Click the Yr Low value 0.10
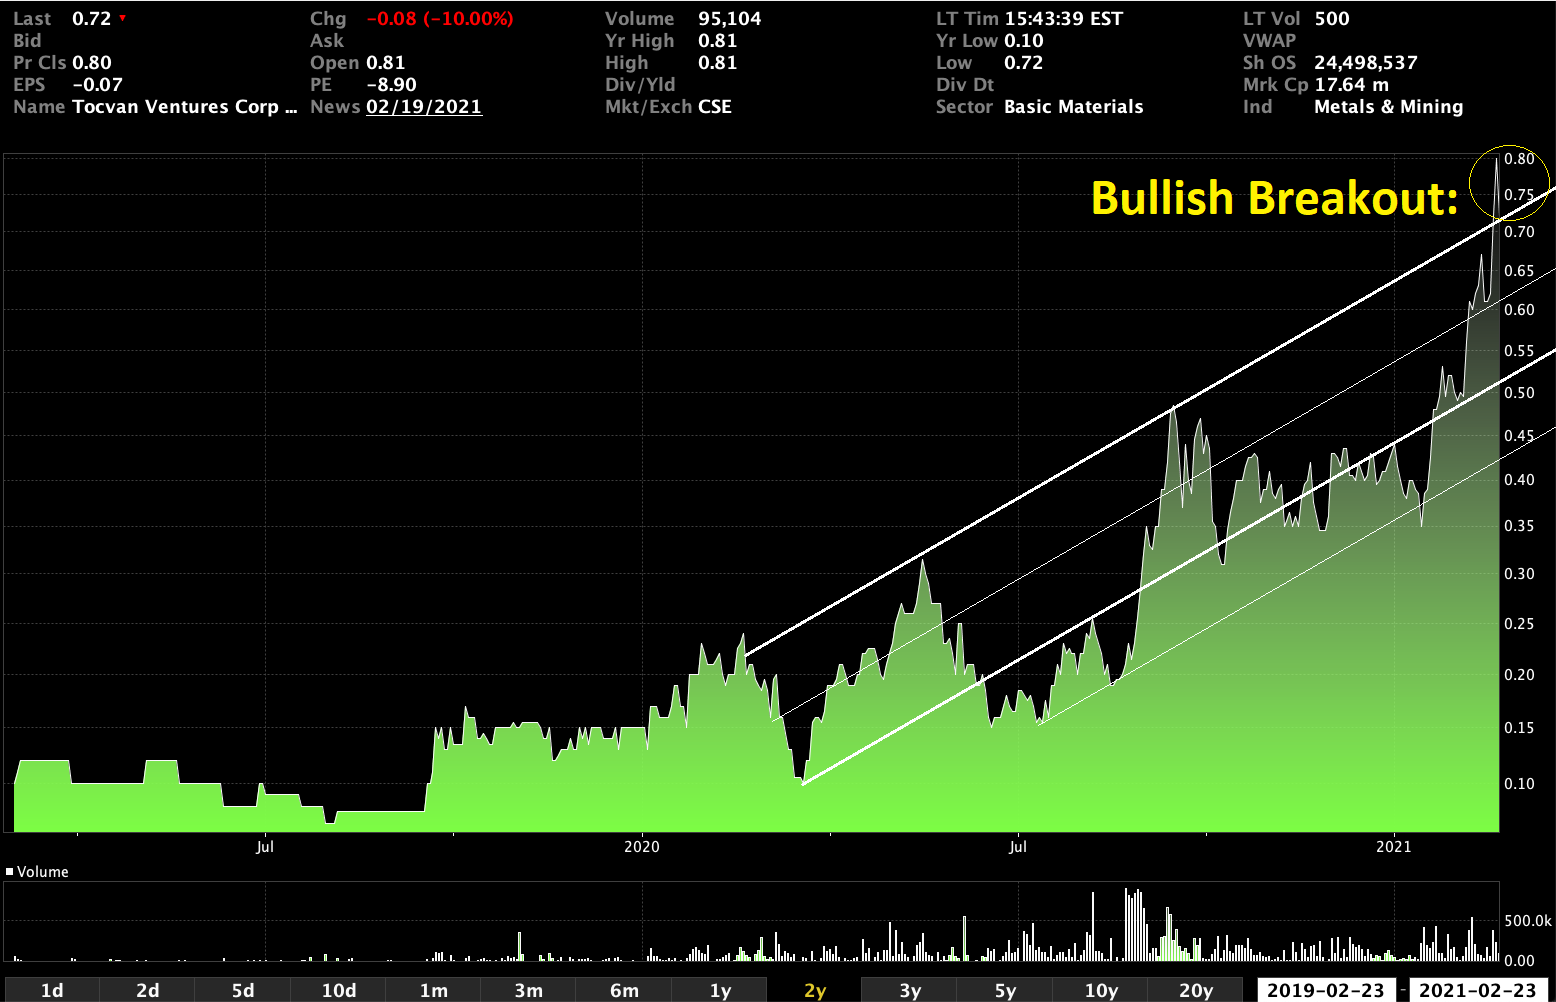Viewport: 1556px width, 1002px height. click(1024, 41)
